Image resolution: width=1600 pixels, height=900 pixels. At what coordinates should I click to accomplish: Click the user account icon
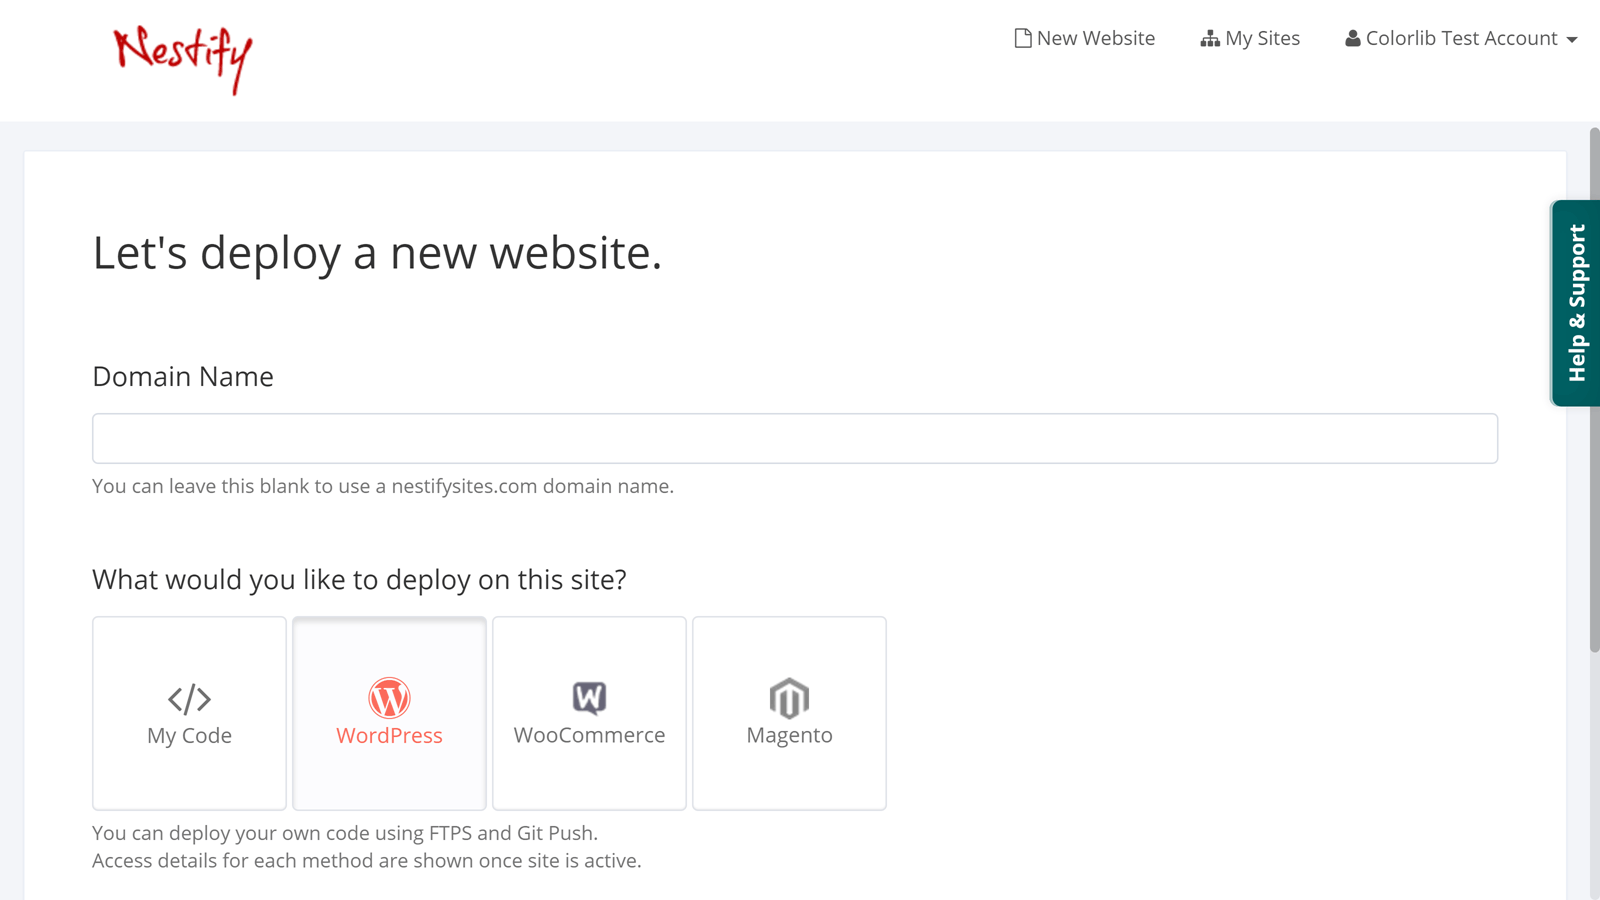coord(1352,38)
